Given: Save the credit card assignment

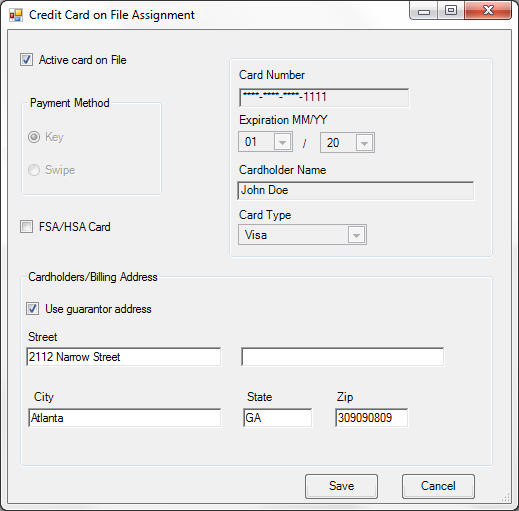Looking at the screenshot, I should pos(341,486).
